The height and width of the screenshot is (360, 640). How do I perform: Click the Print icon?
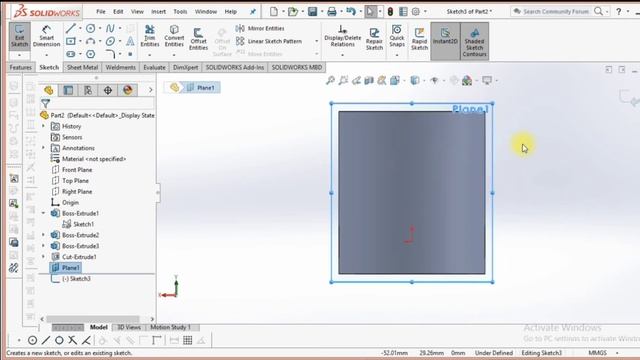click(x=332, y=11)
